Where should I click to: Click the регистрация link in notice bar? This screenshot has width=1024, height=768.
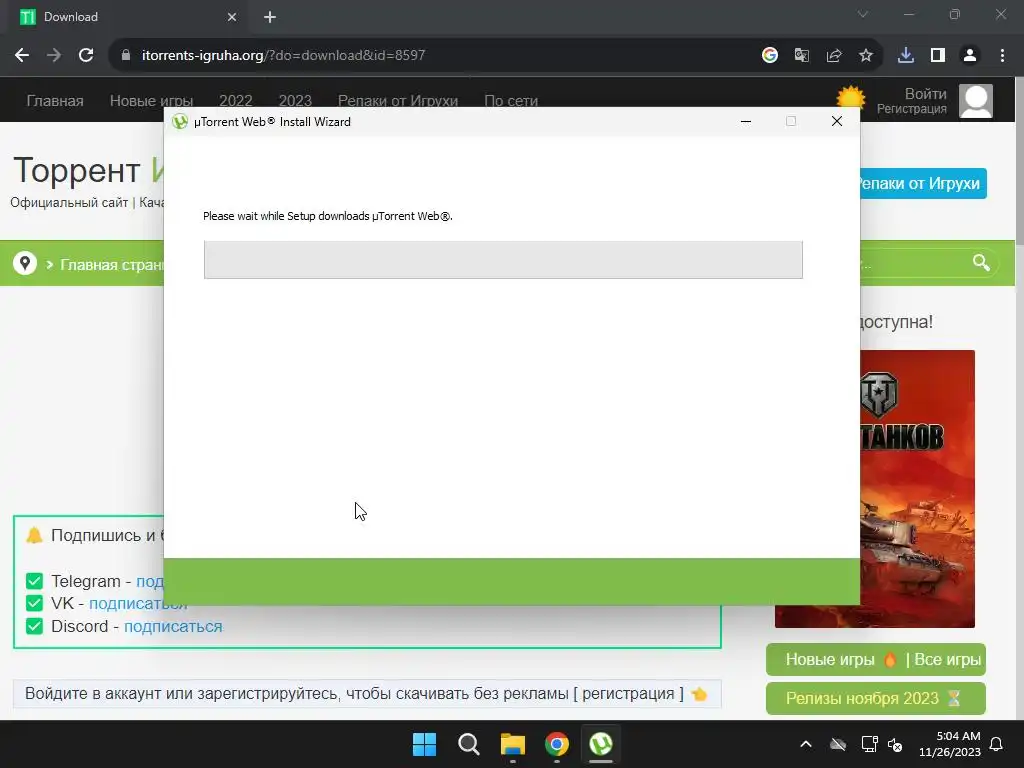pos(628,694)
